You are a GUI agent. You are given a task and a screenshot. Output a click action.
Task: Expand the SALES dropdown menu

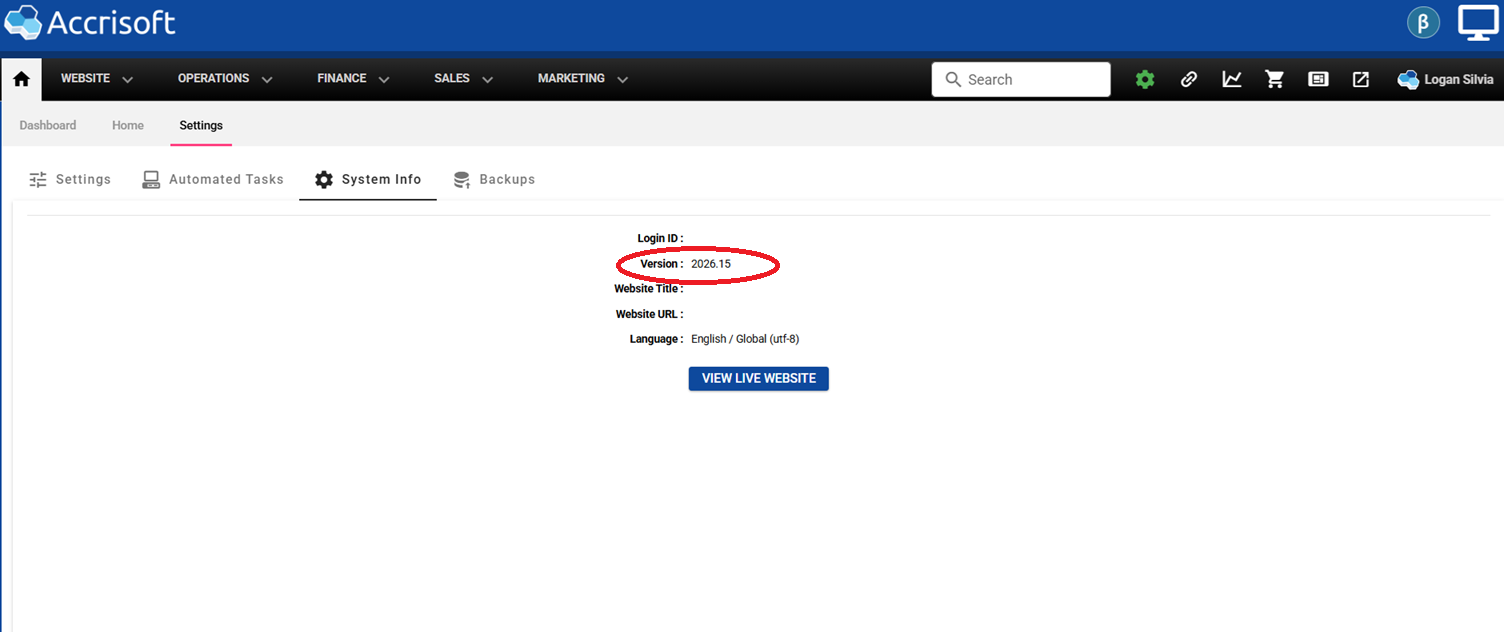[x=464, y=79]
